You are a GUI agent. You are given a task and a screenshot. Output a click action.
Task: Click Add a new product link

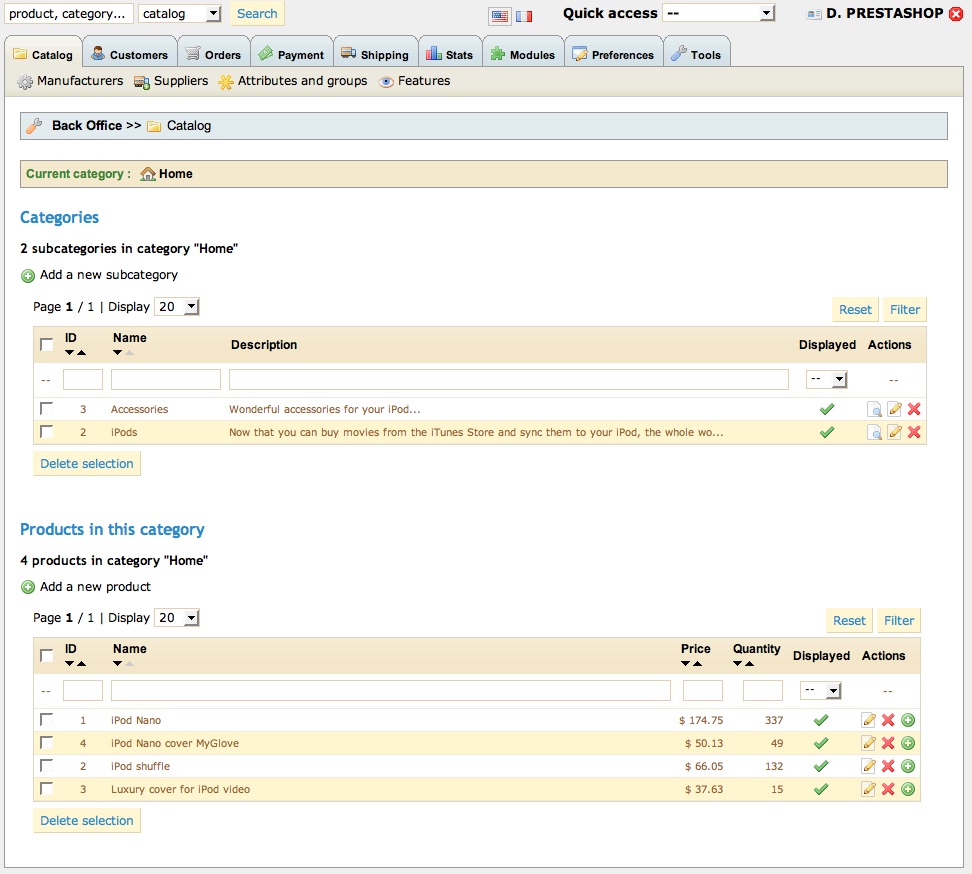tap(95, 587)
